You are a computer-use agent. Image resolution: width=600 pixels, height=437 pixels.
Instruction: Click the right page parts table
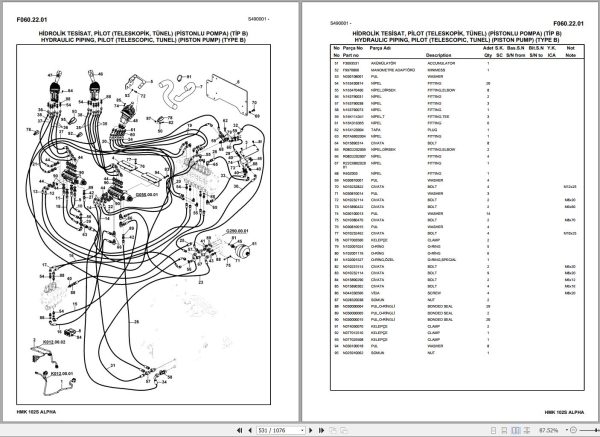[x=457, y=217]
